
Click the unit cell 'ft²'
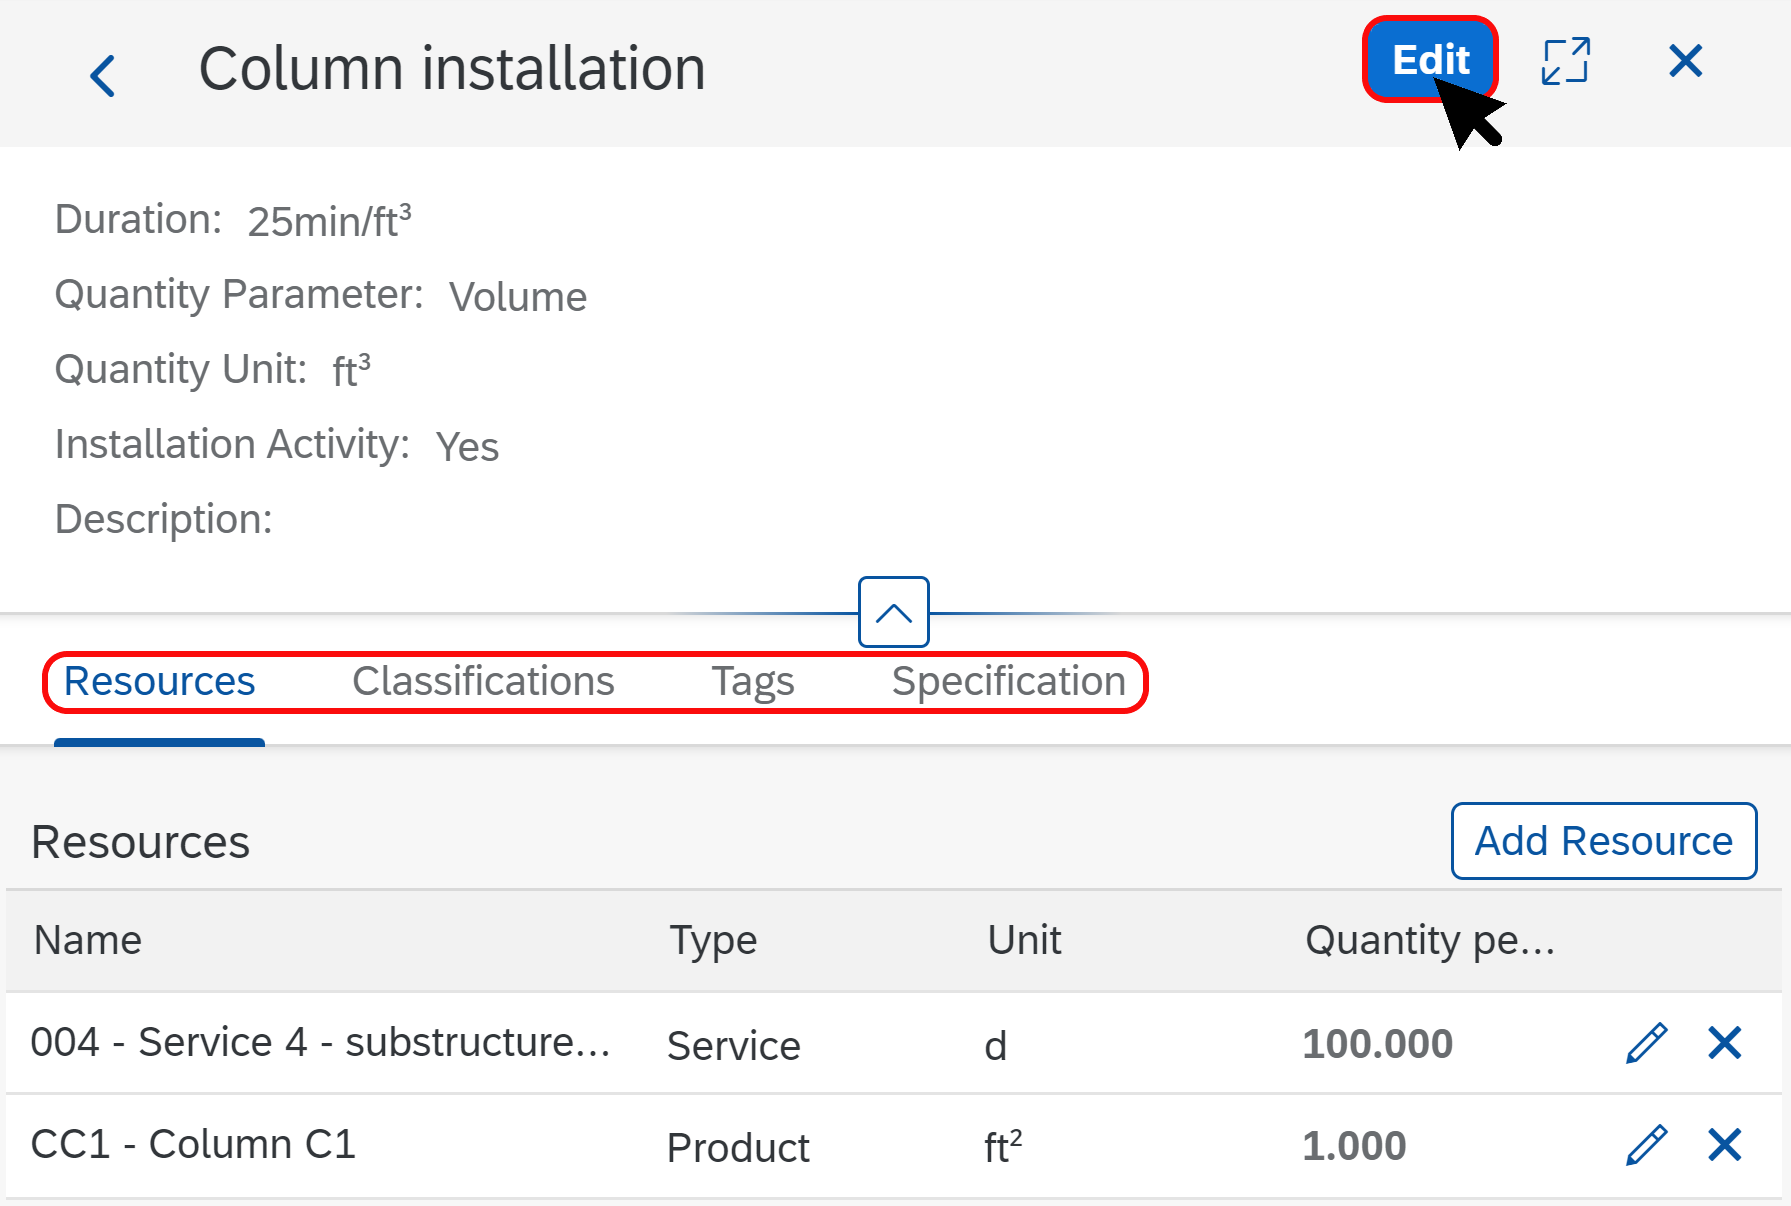coord(1003,1147)
